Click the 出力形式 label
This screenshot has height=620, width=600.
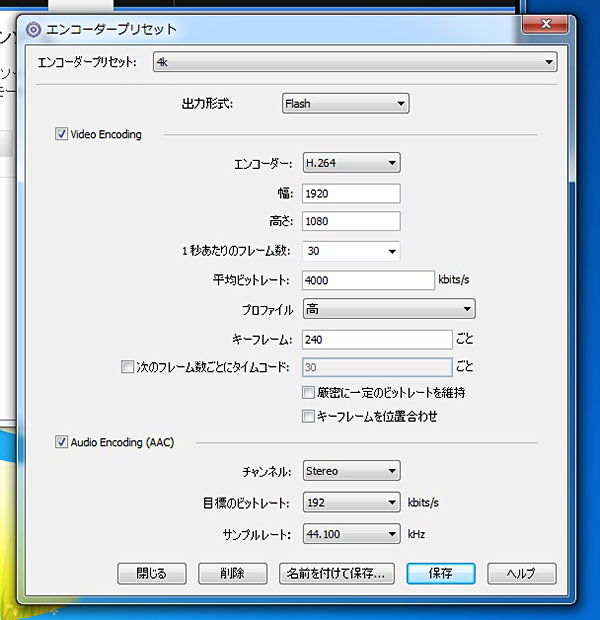[207, 104]
